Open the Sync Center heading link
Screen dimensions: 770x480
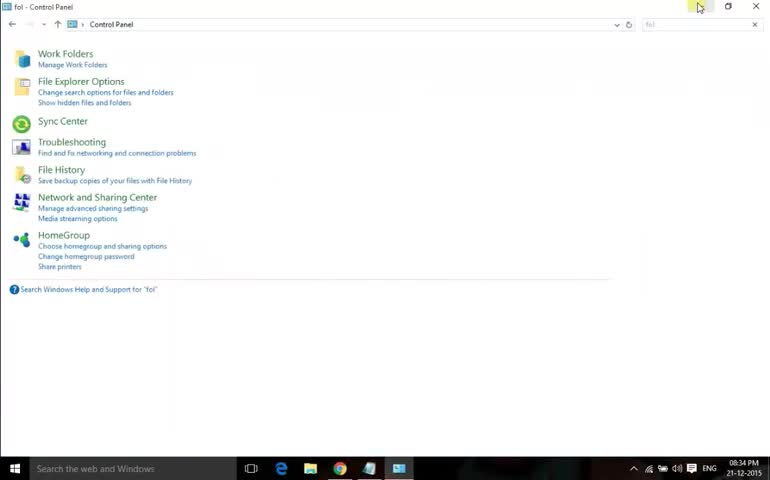pos(63,121)
